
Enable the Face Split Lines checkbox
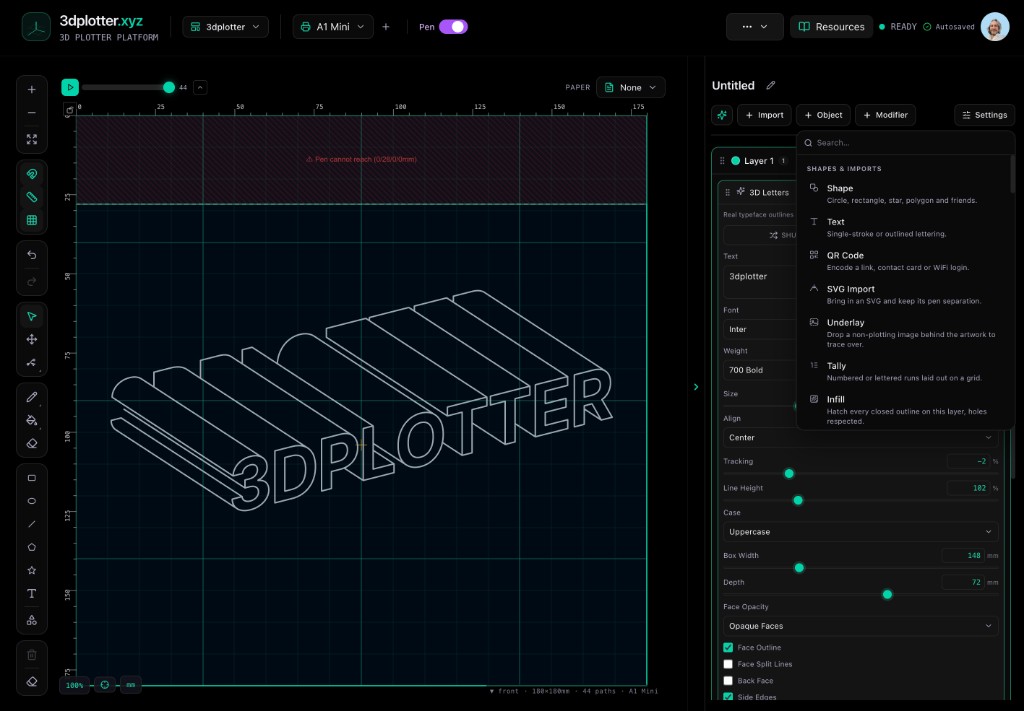click(x=728, y=664)
